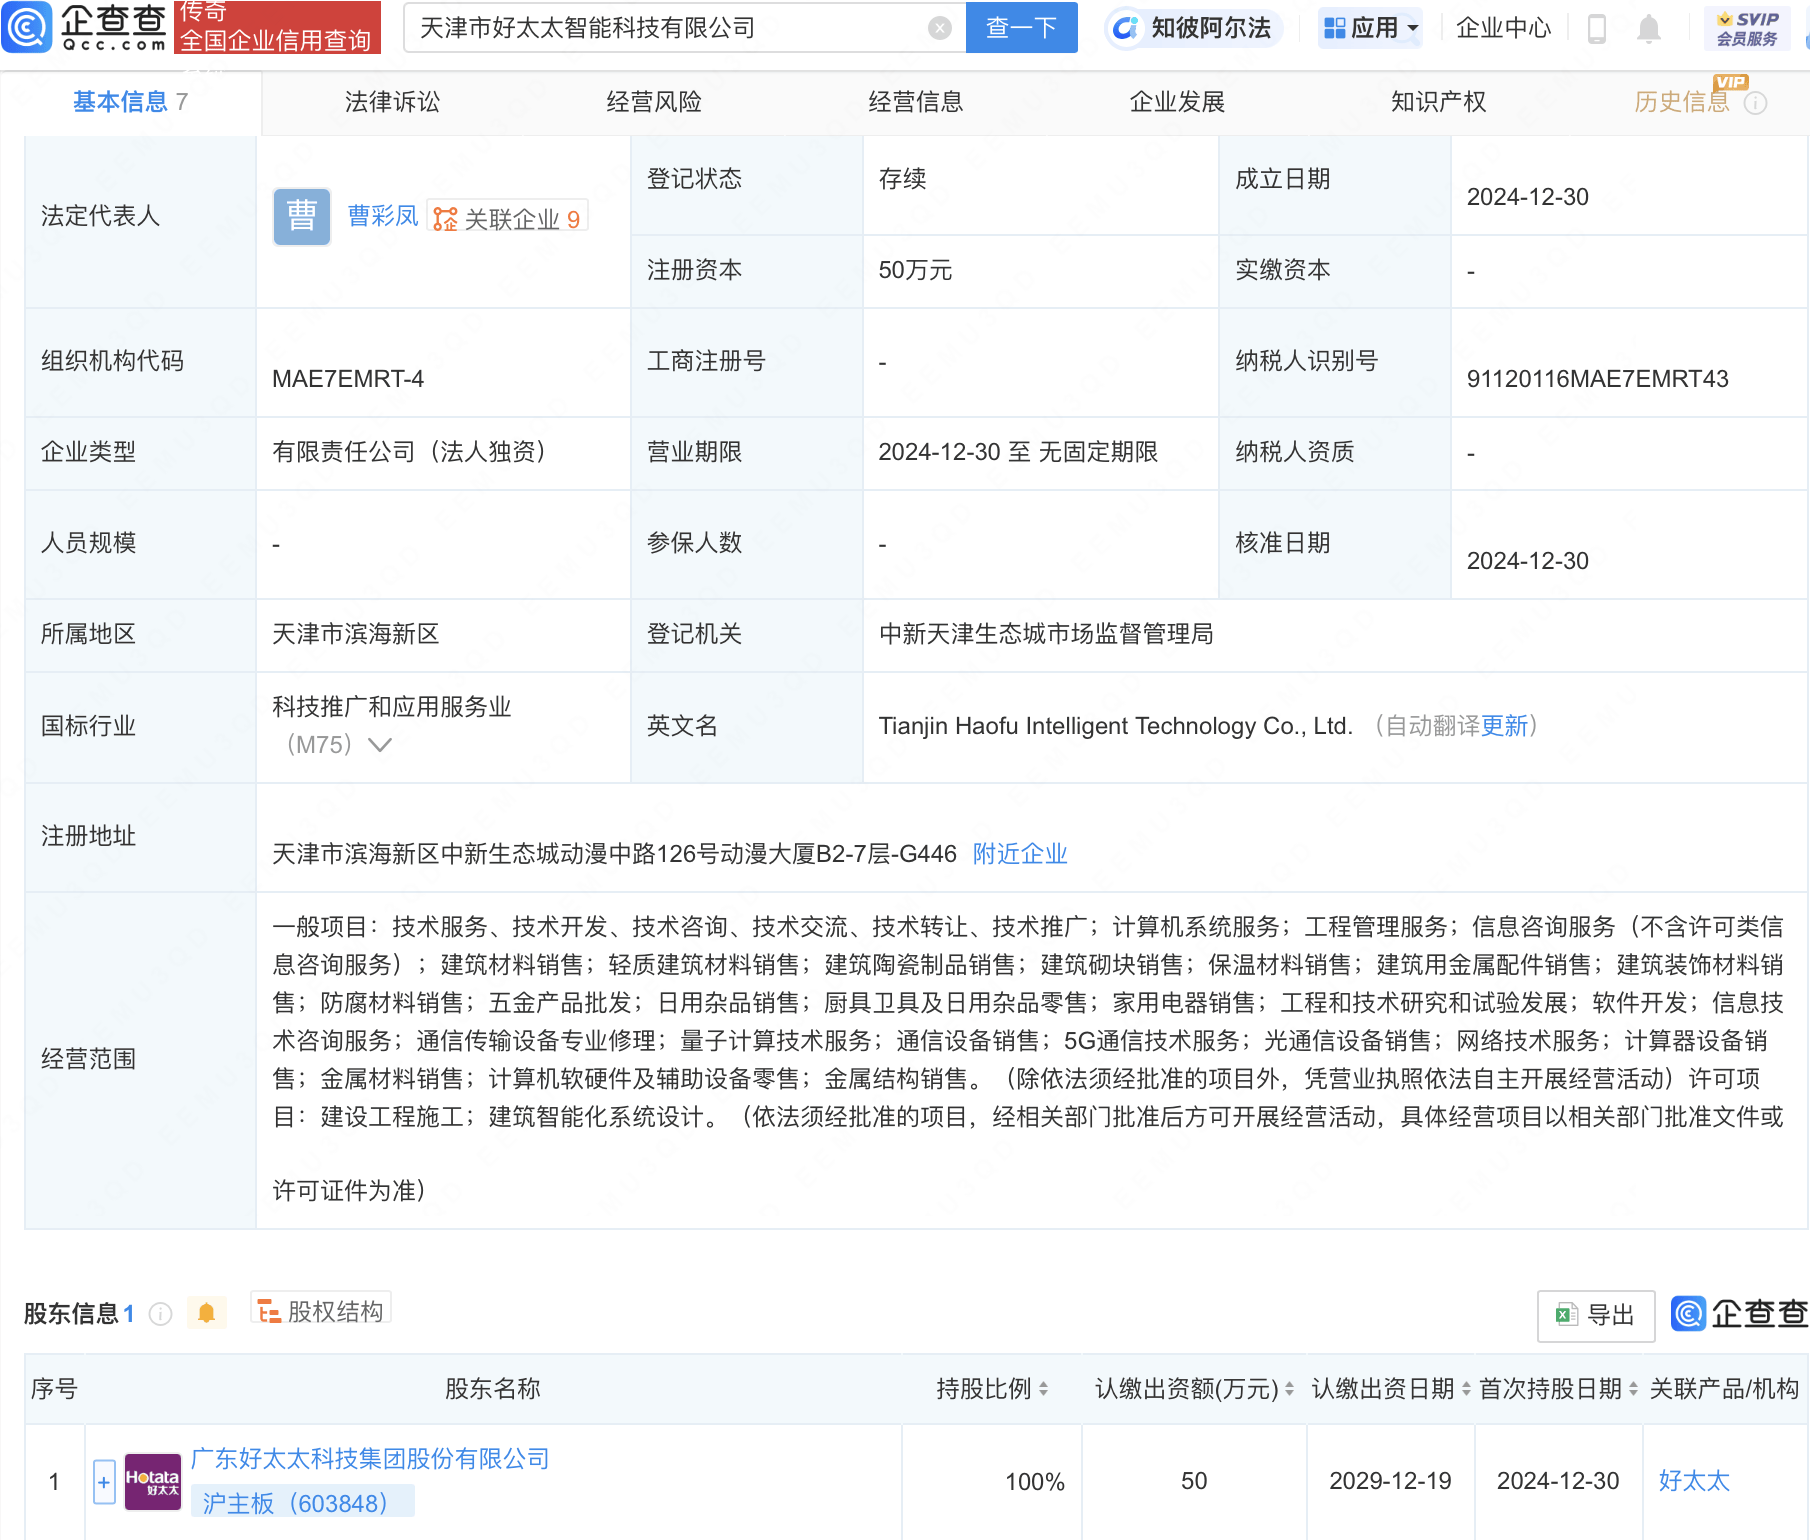Click the Qcc 企查查 logo
This screenshot has height=1540, width=1810.
click(85, 27)
